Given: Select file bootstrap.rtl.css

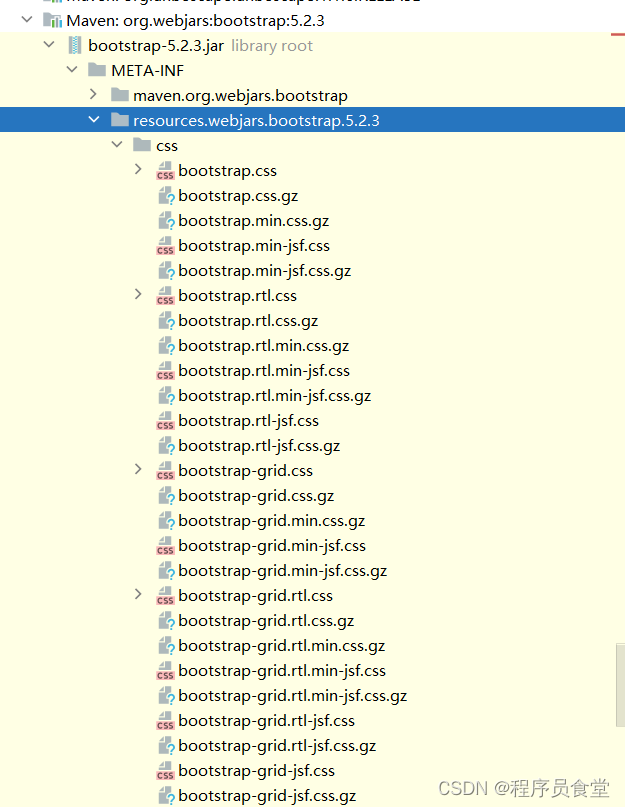Looking at the screenshot, I should [x=238, y=295].
